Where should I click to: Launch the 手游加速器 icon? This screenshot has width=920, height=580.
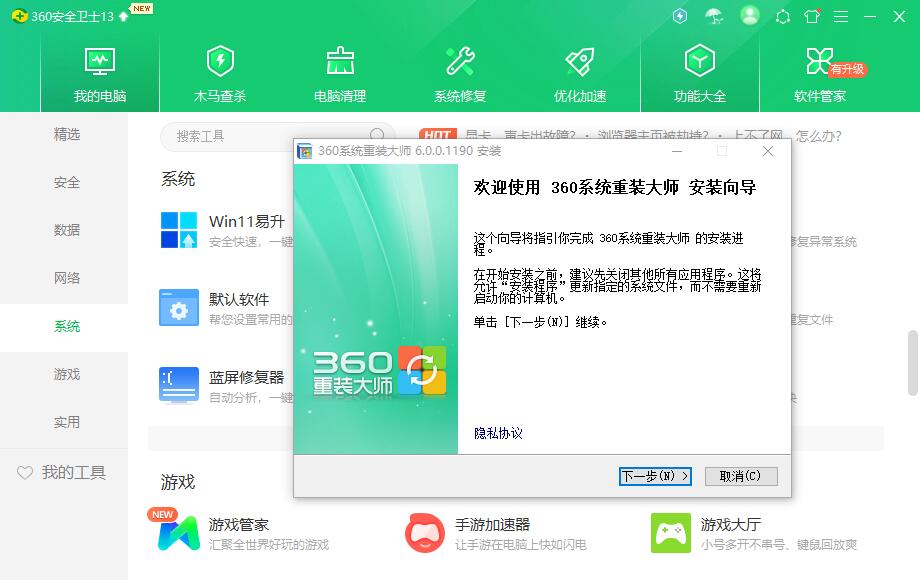(x=425, y=532)
